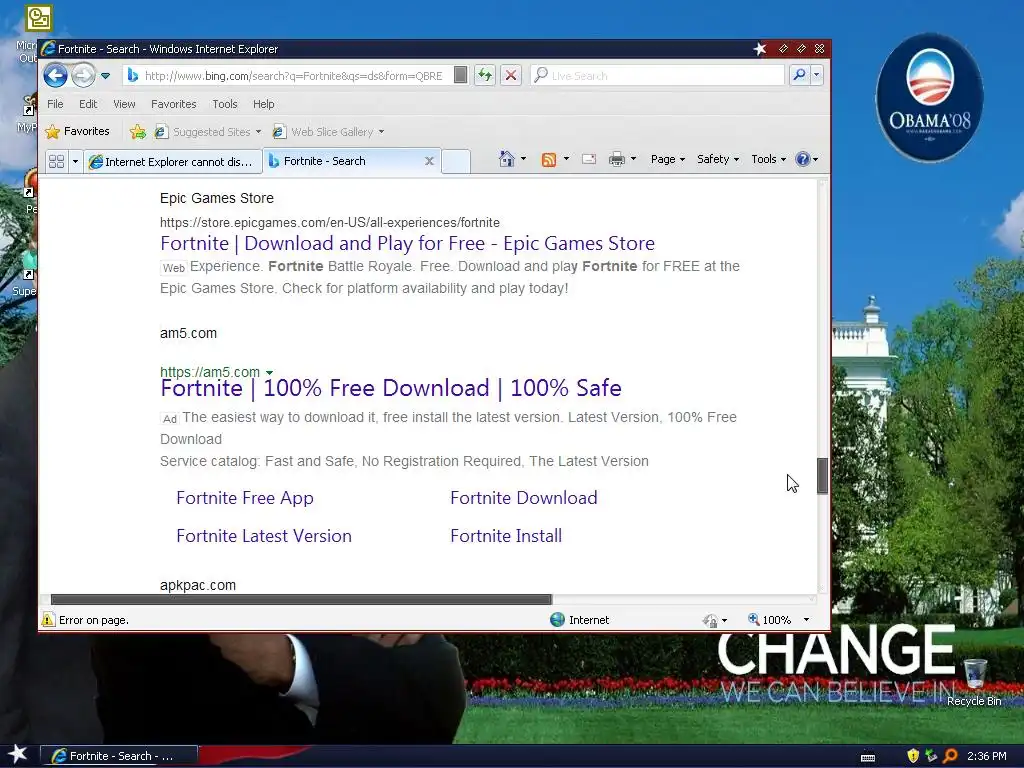Expand the Feeds dropdown arrow
This screenshot has height=768, width=1024.
[566, 159]
